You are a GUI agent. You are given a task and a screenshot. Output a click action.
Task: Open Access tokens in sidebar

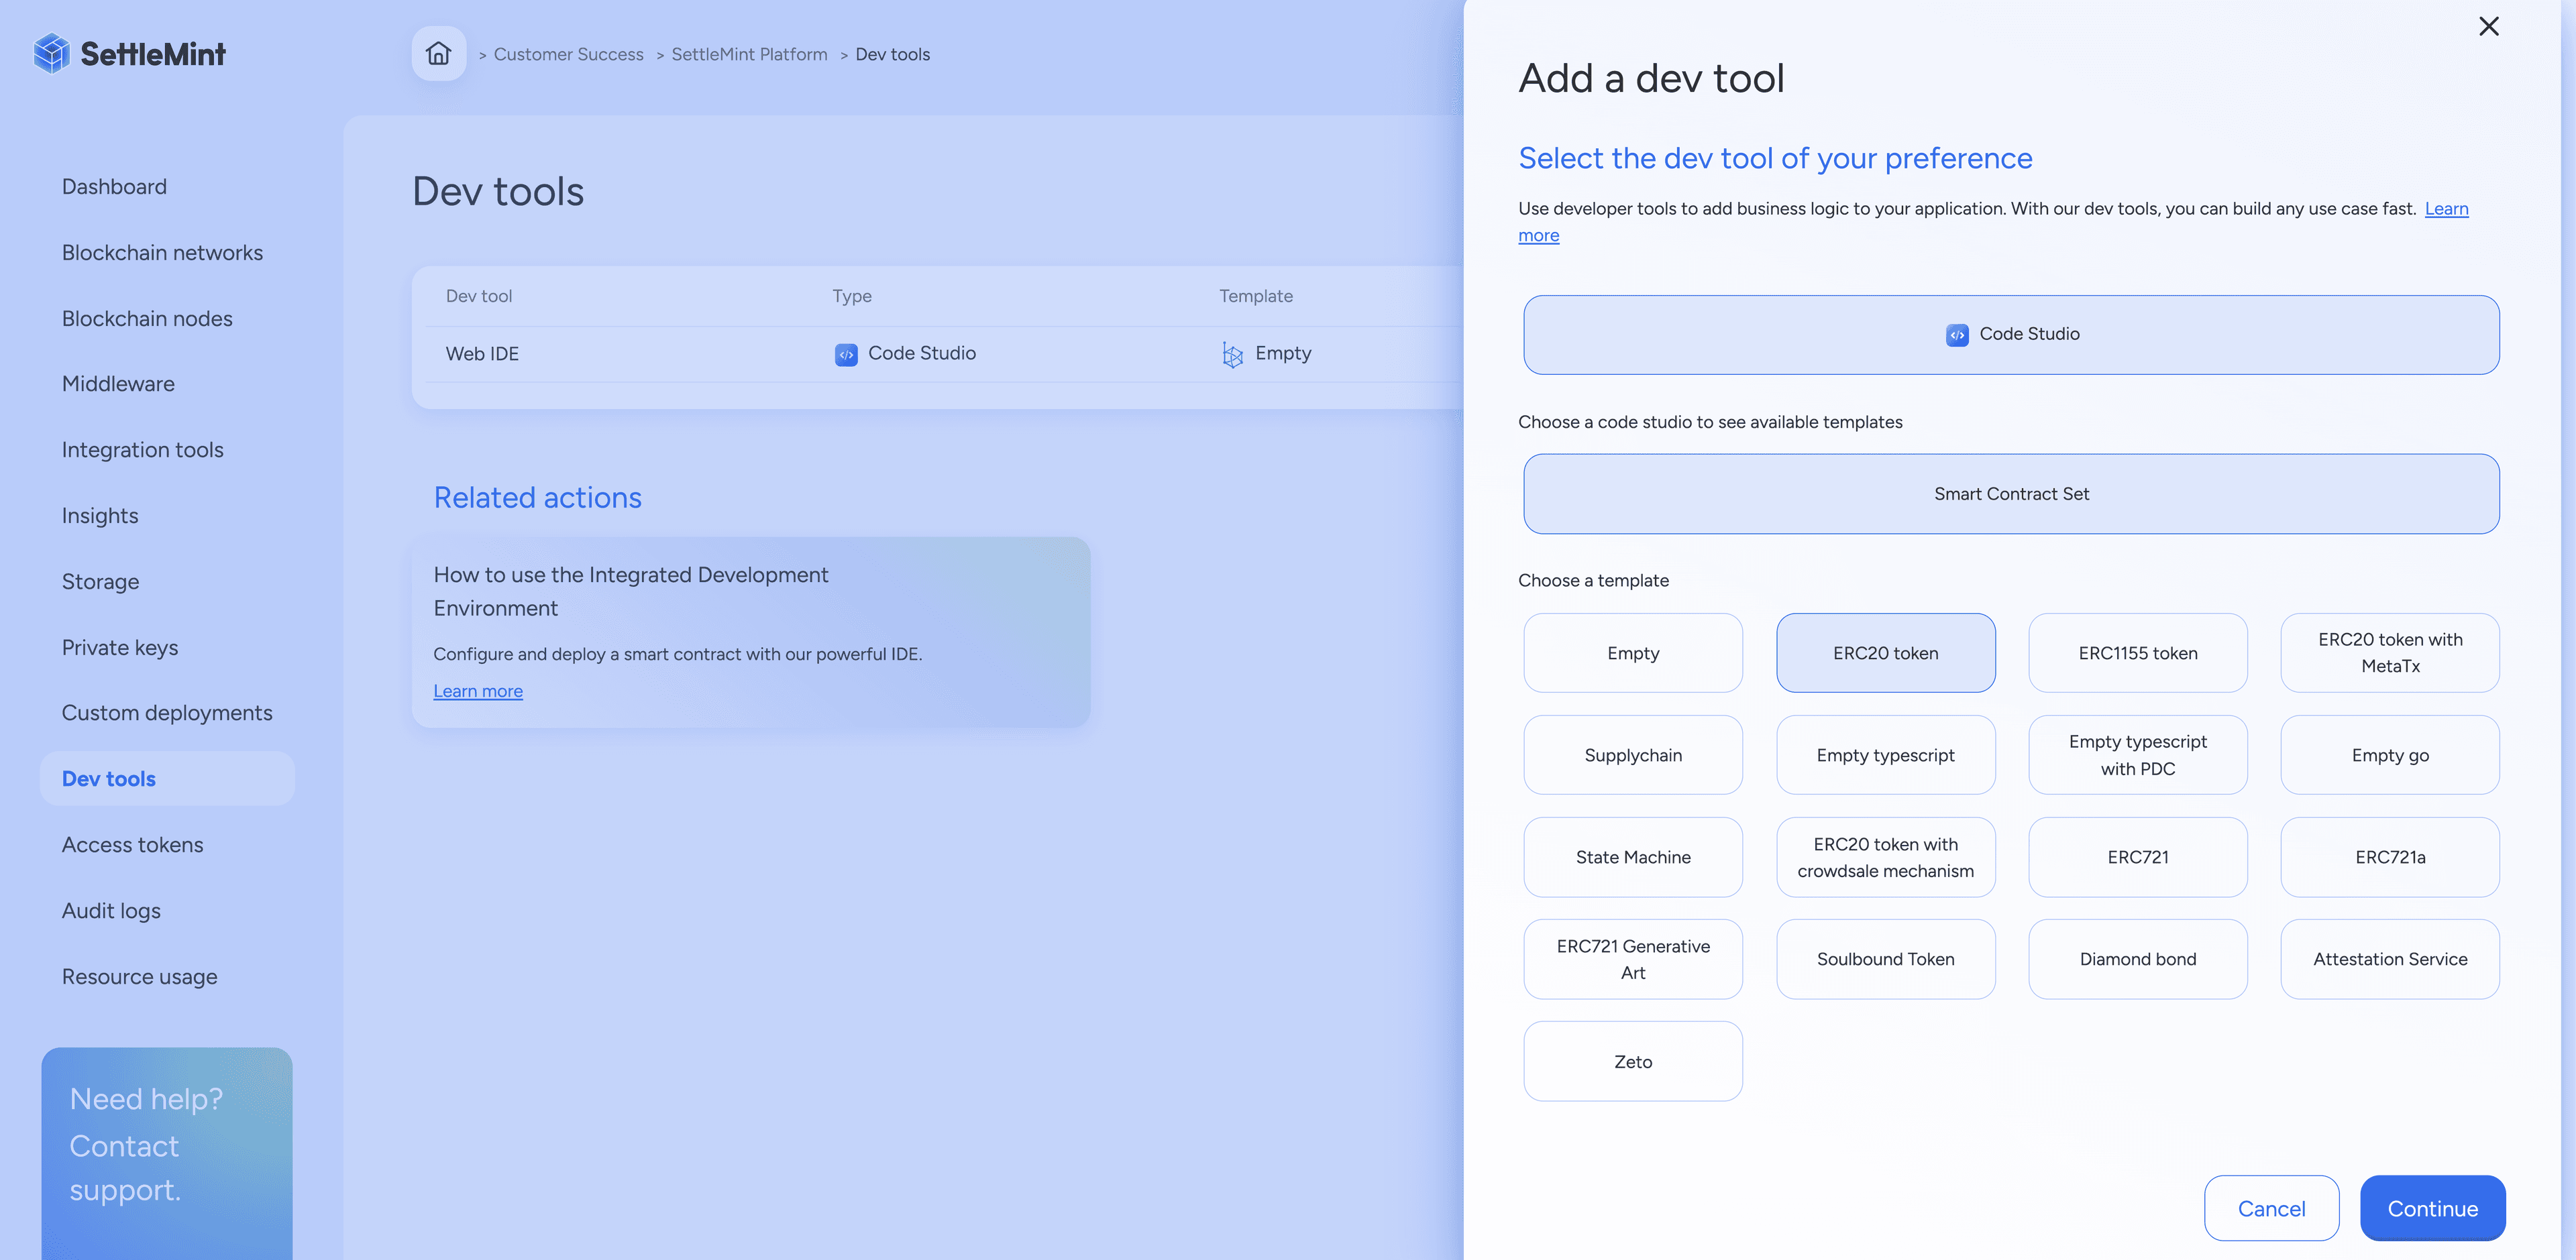tap(132, 845)
